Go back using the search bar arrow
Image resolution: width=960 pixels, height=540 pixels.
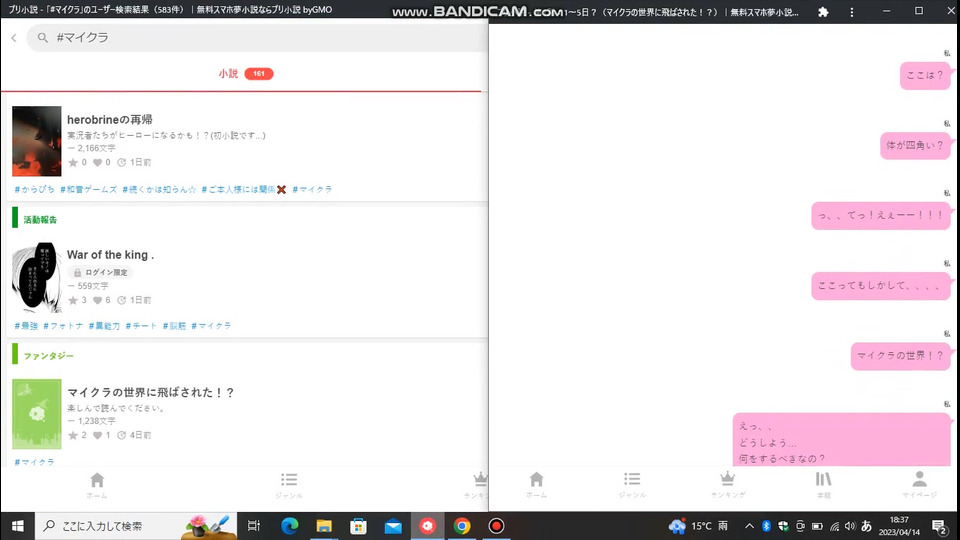click(x=14, y=38)
